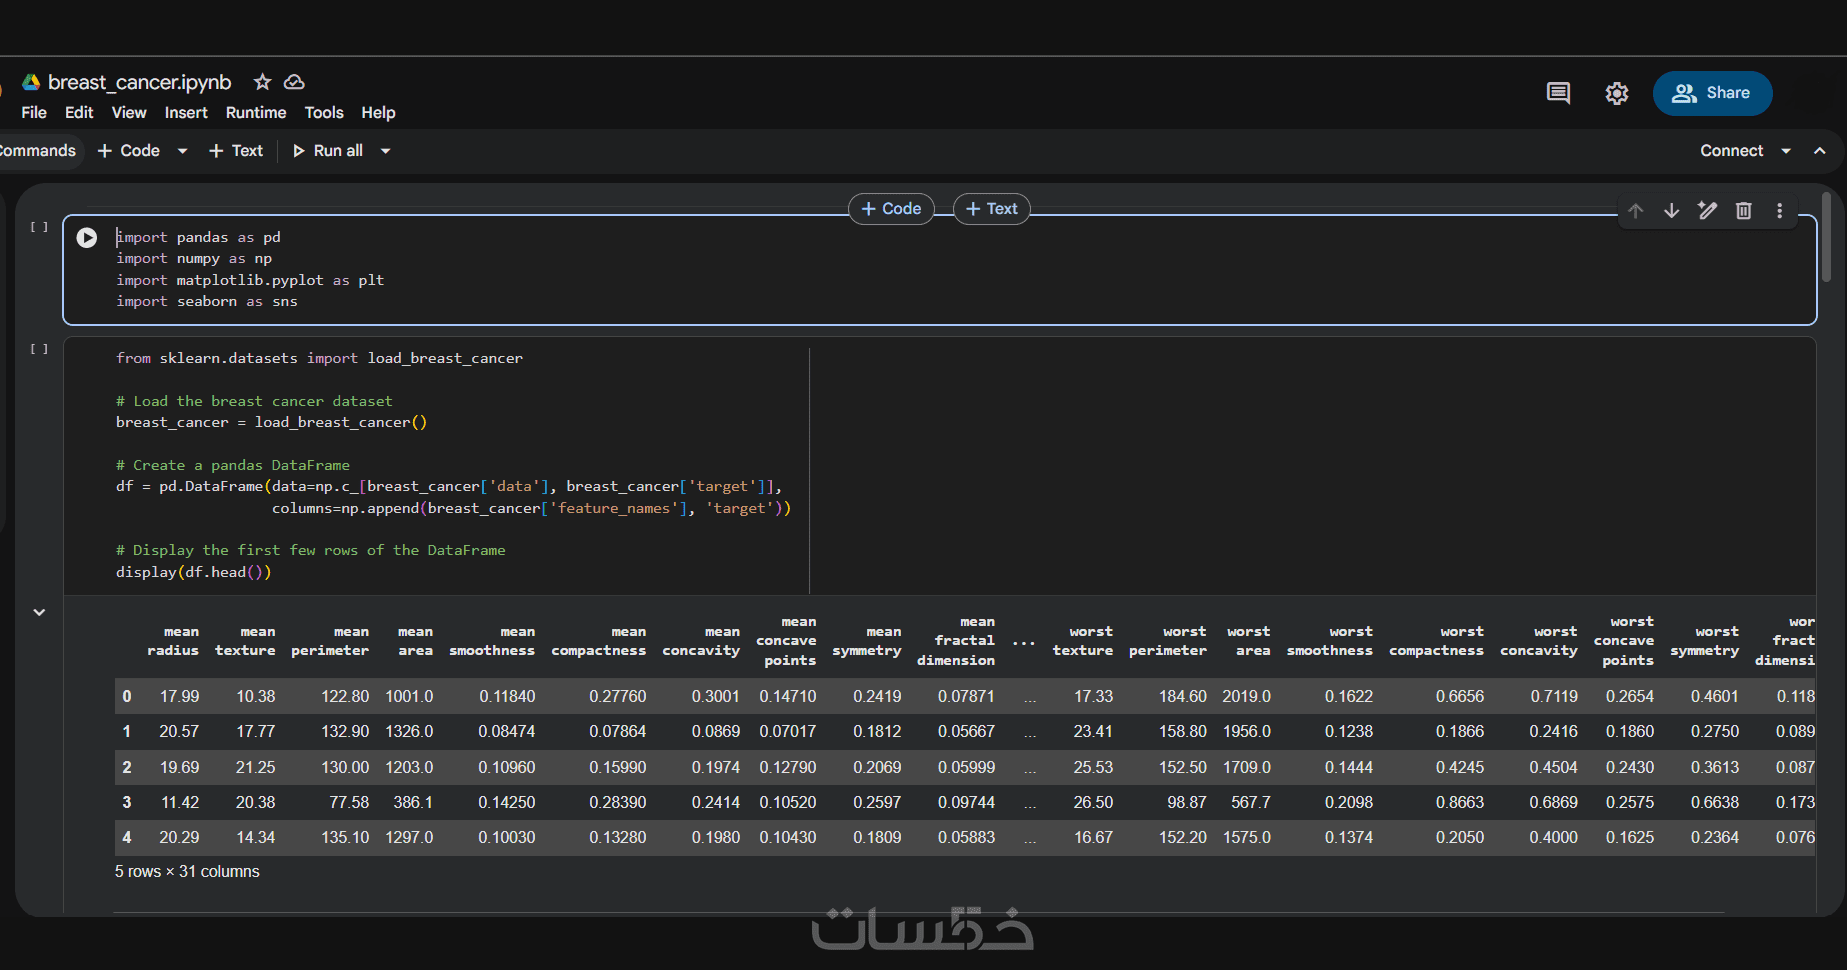Click the '5 rows × 31 columns' summary text

pos(187,872)
